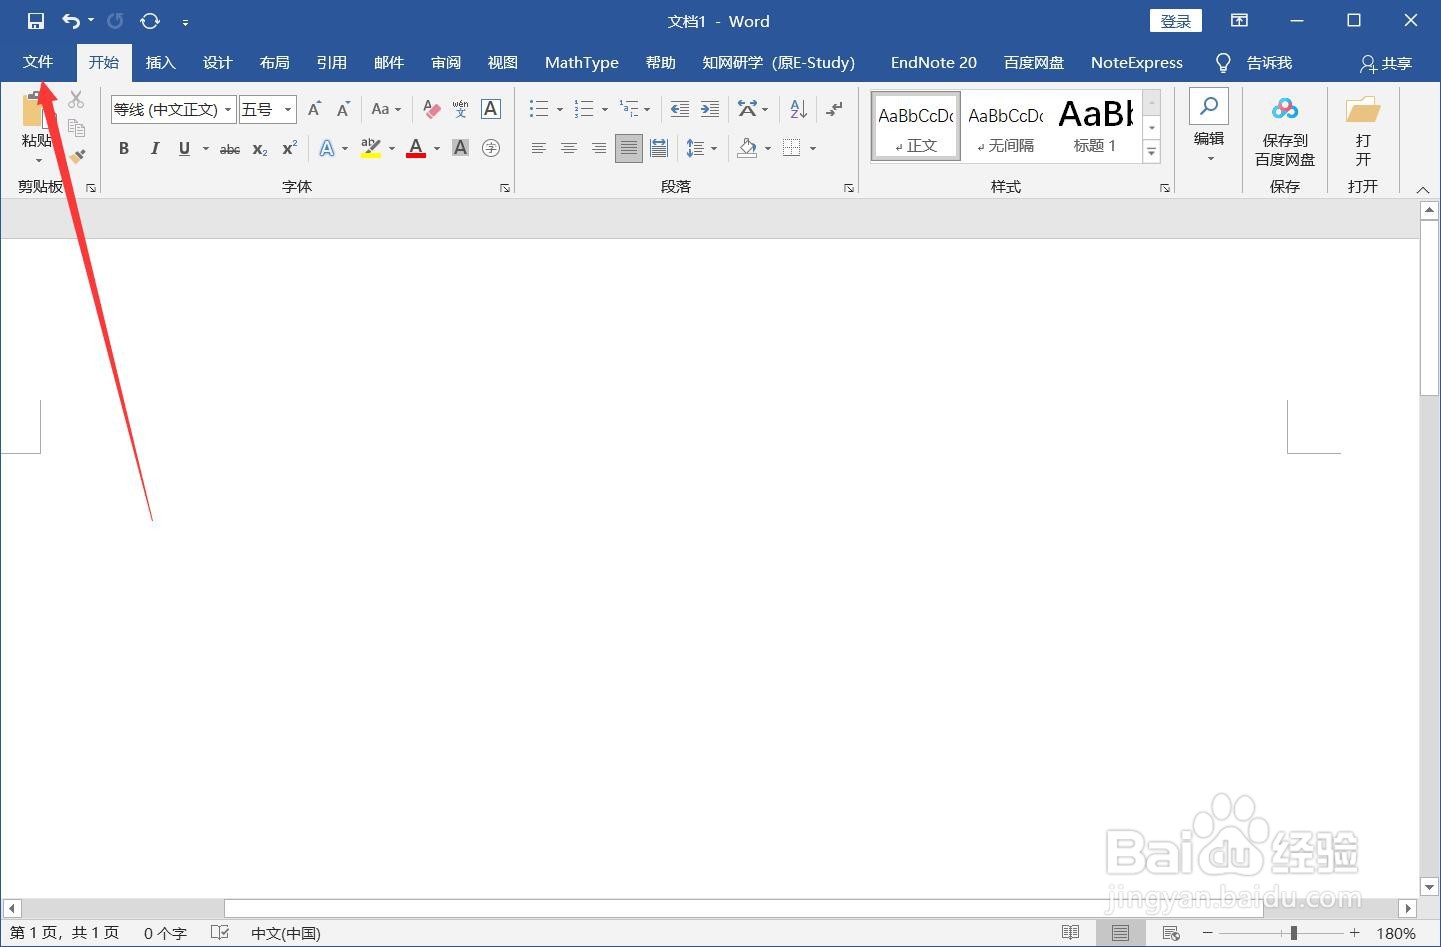The image size is (1441, 947).
Task: Align text to the left
Action: [539, 148]
